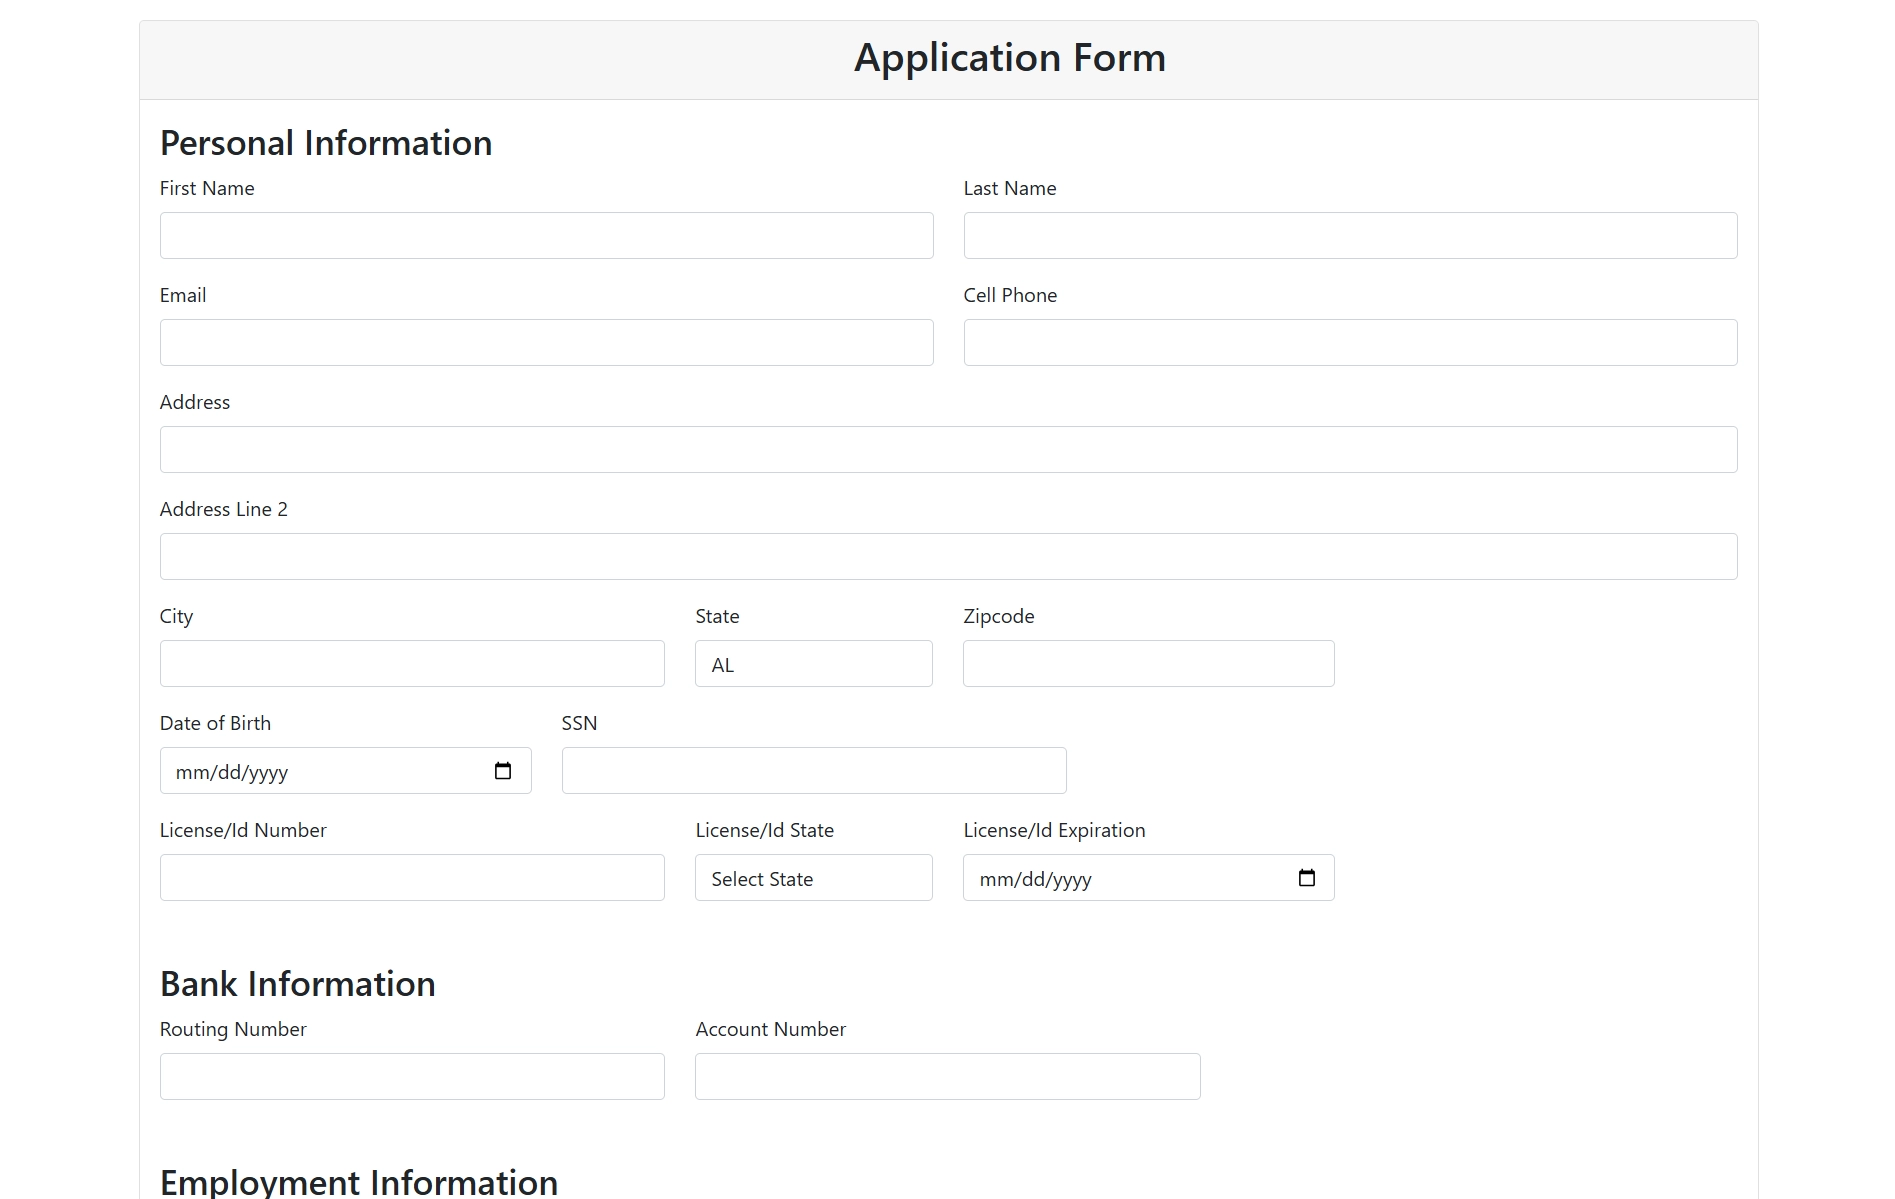Click into the Cell Phone field
Image resolution: width=1895 pixels, height=1199 pixels.
pyautogui.click(x=1350, y=343)
